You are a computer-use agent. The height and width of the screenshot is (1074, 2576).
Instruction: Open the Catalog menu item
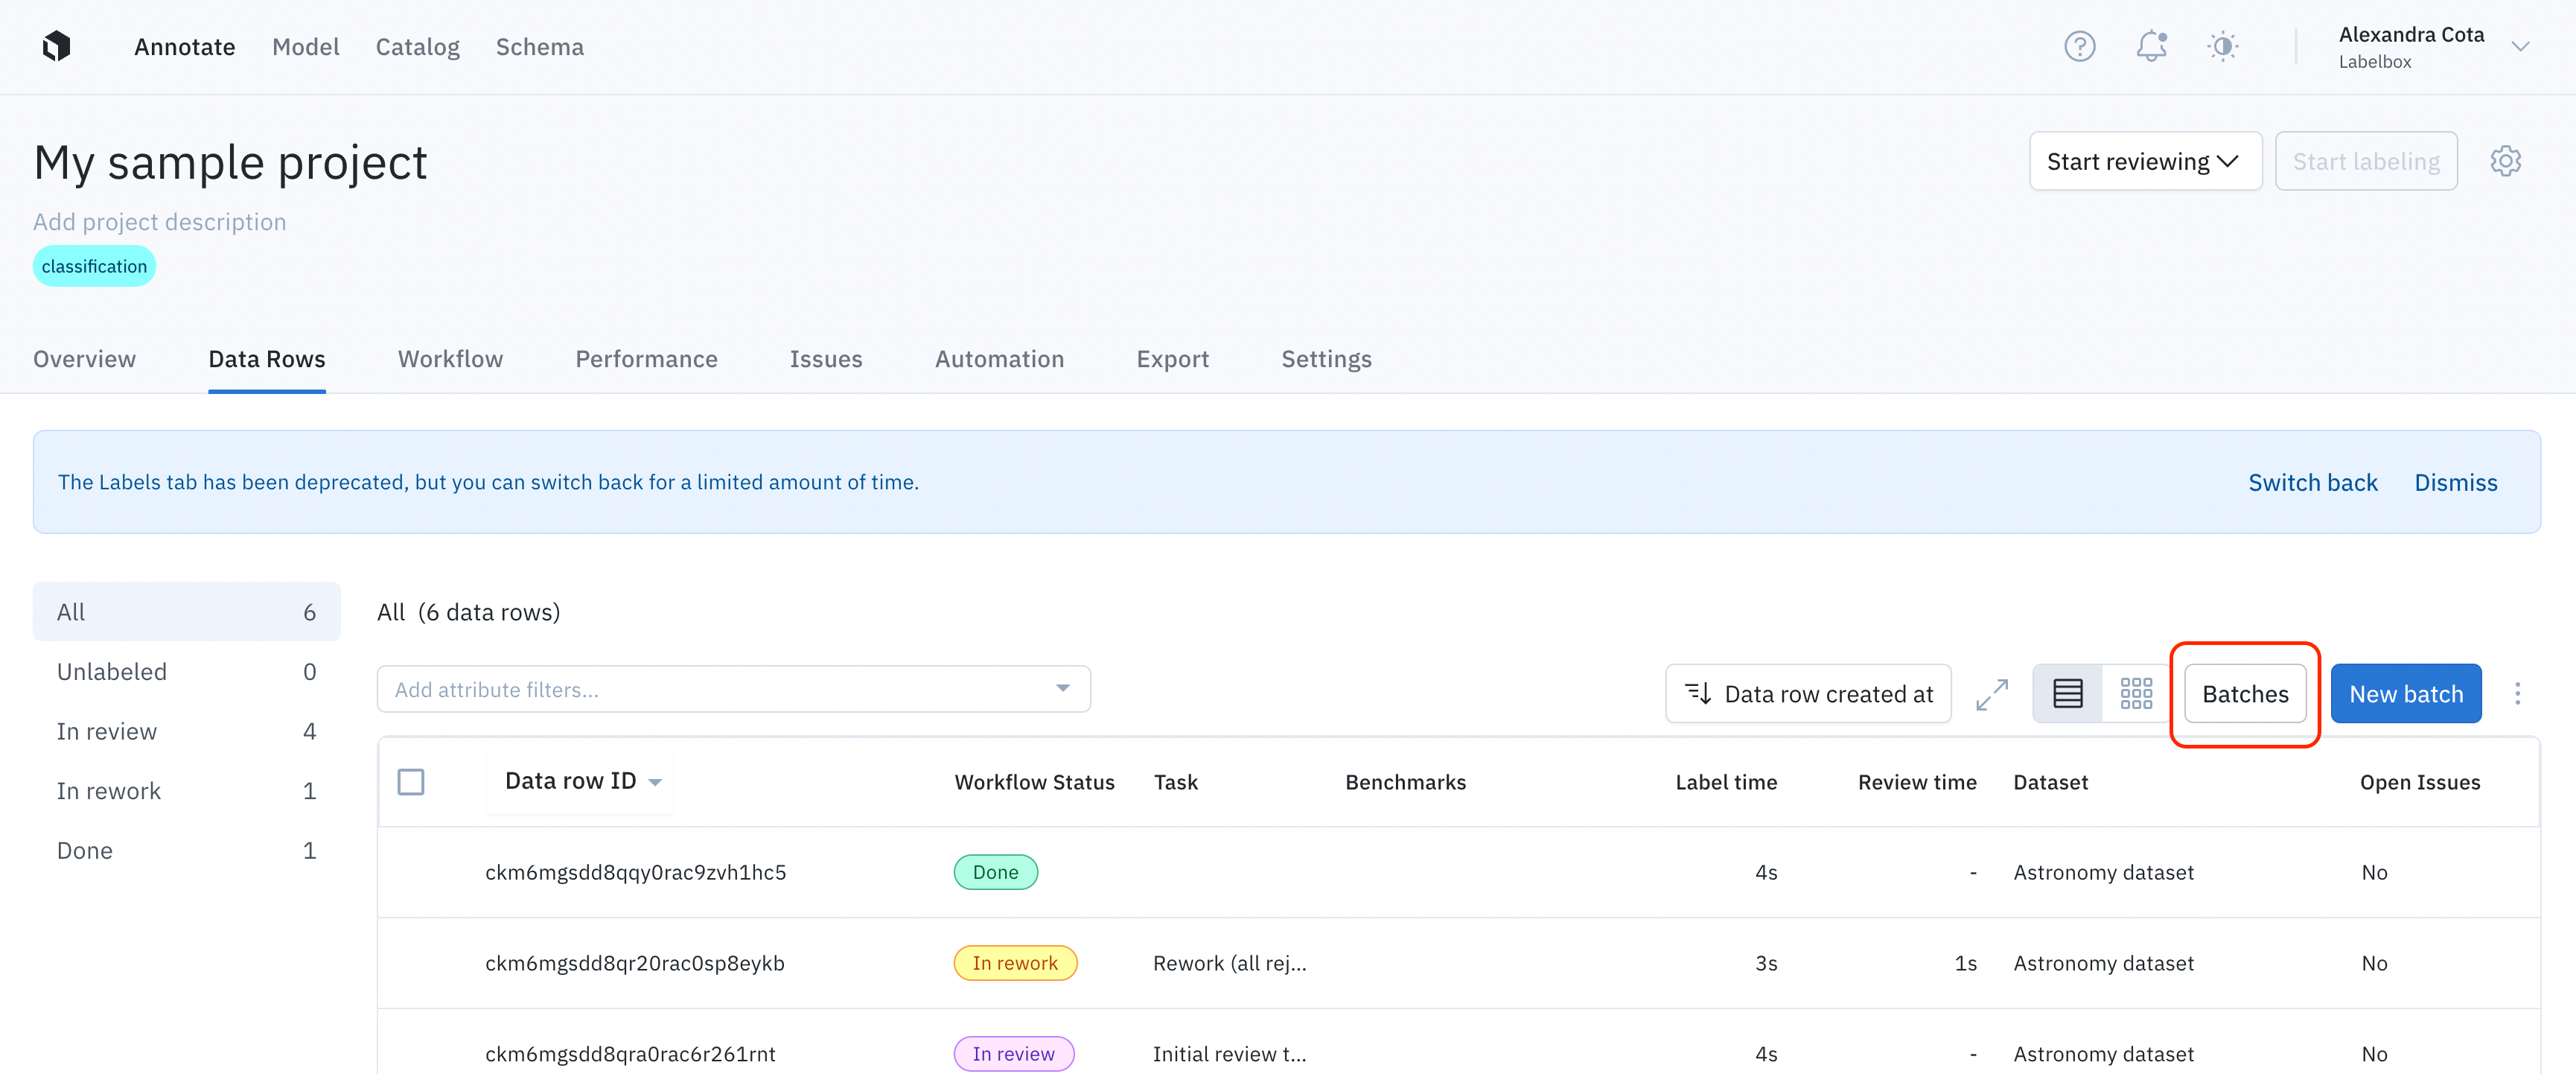pyautogui.click(x=417, y=47)
